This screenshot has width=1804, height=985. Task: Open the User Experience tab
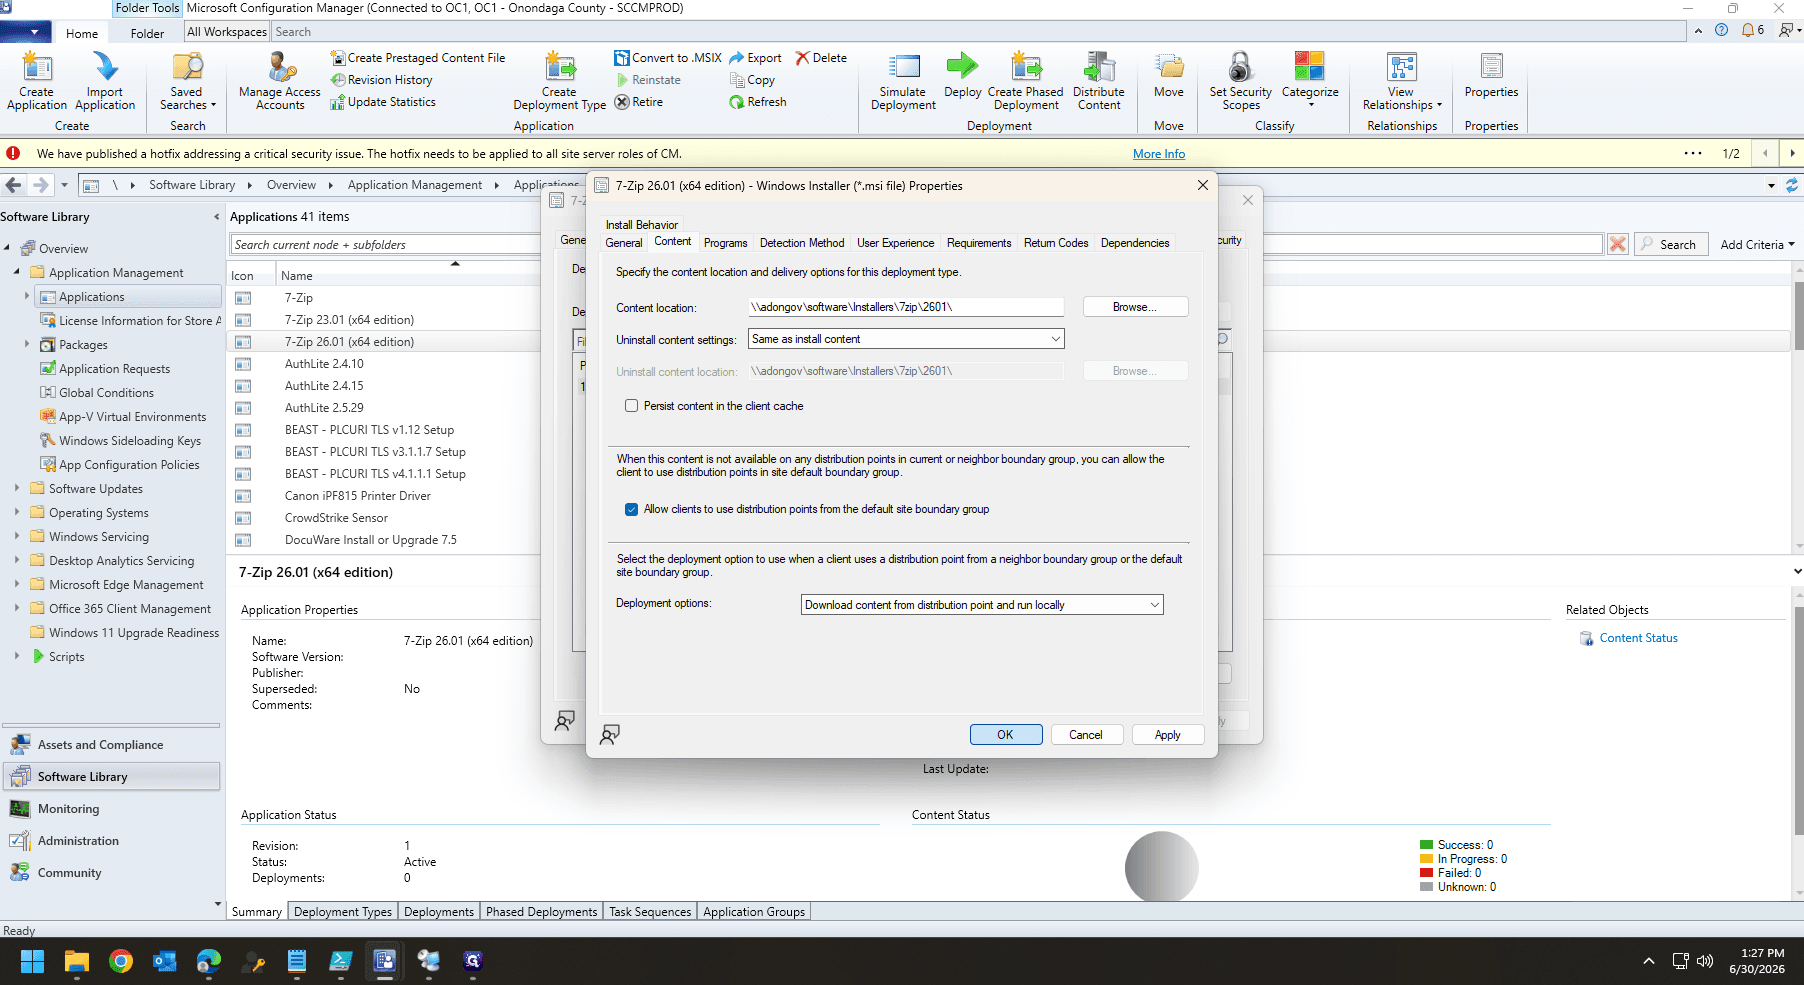[895, 243]
